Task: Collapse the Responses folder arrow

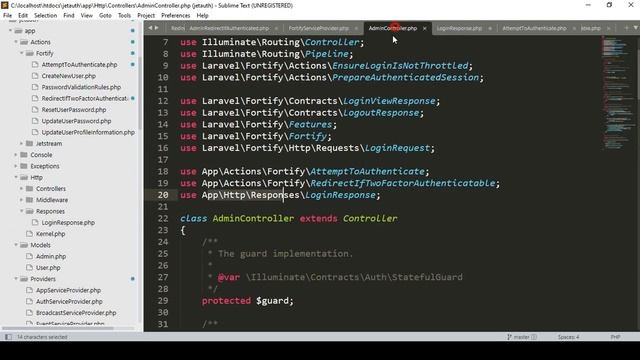Action: click(21, 211)
